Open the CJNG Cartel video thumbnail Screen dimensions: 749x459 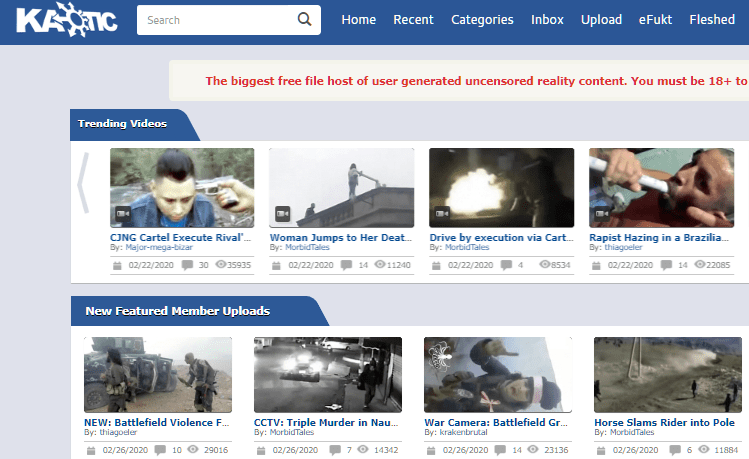coord(182,188)
